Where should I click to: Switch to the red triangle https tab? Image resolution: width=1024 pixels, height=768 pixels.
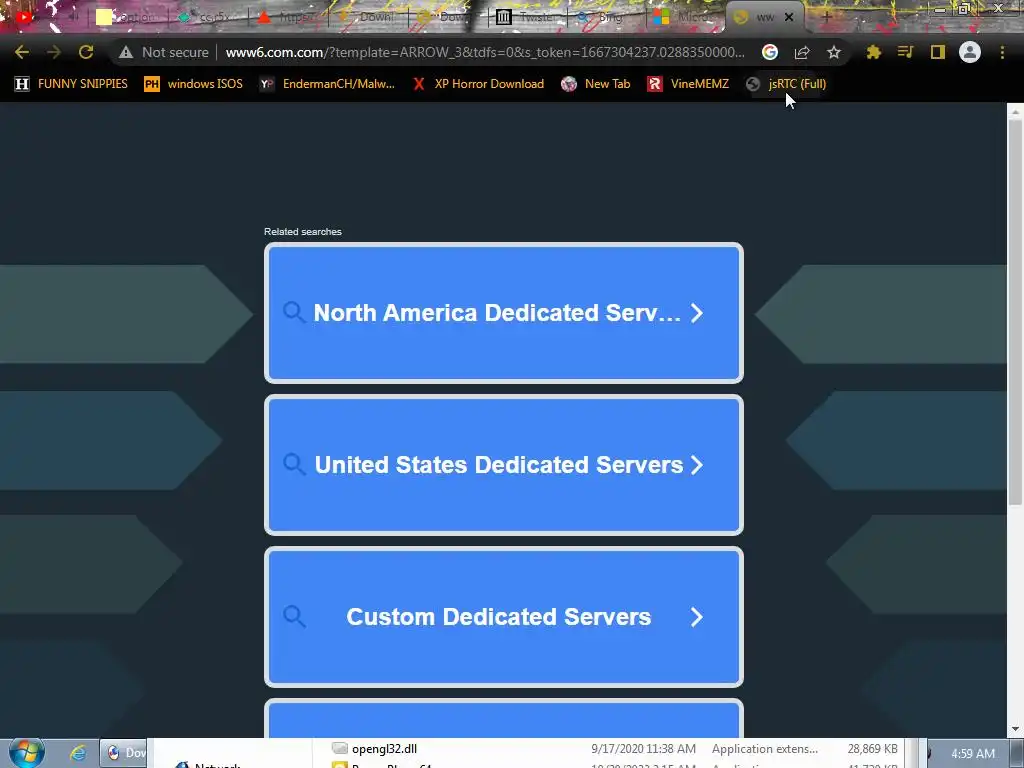[x=287, y=17]
